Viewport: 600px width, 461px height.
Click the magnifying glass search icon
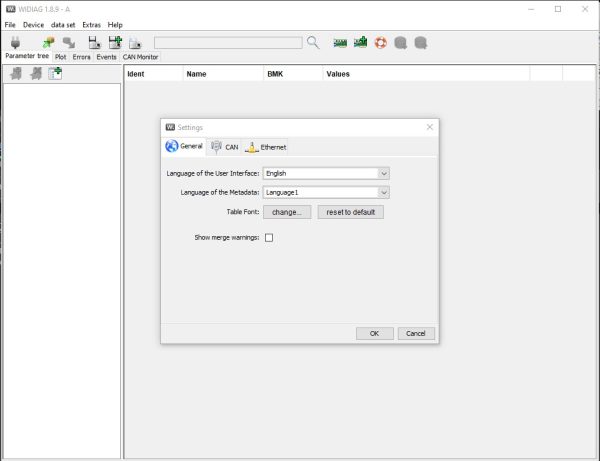[313, 42]
